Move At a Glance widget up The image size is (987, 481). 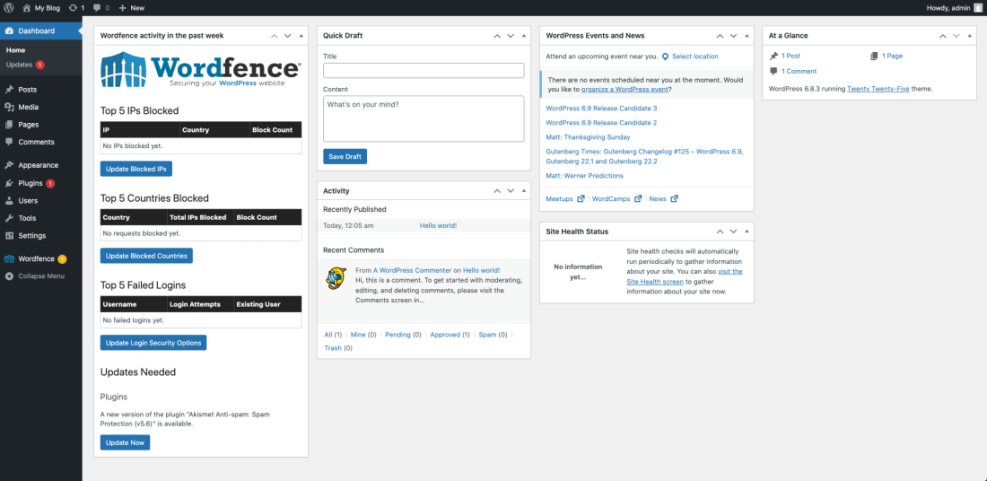click(943, 36)
